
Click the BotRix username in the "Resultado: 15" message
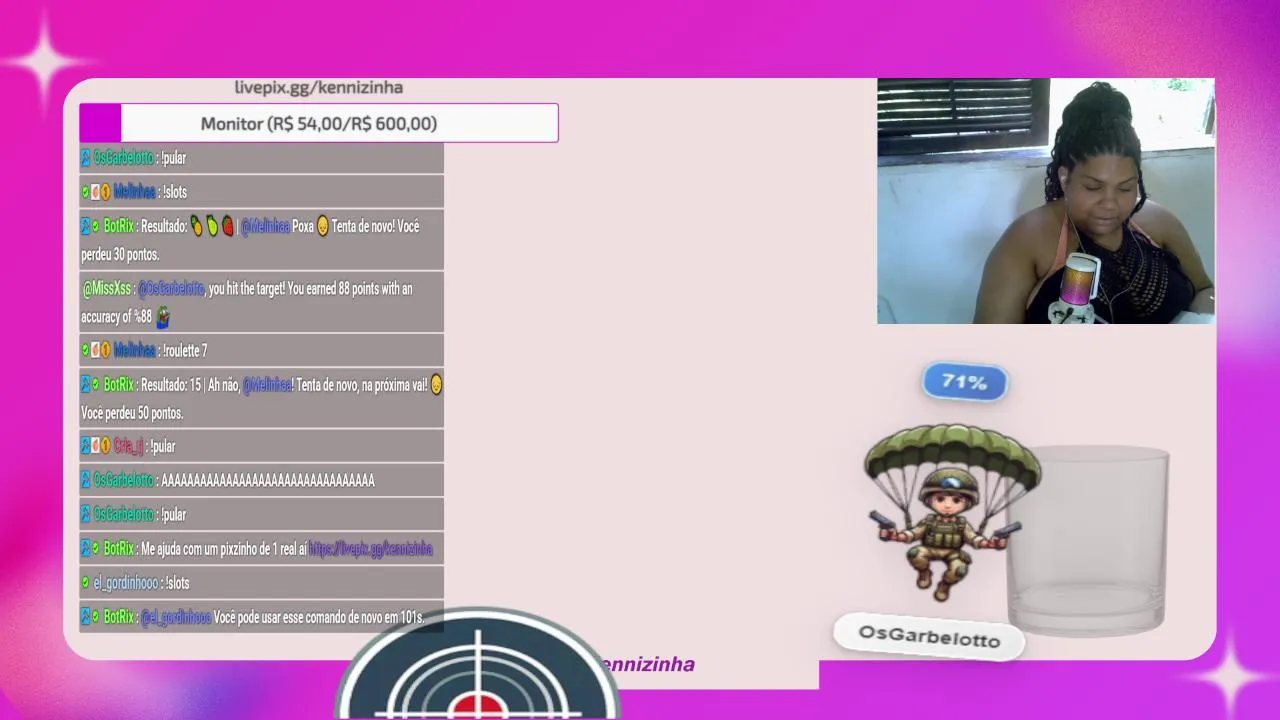pos(119,385)
